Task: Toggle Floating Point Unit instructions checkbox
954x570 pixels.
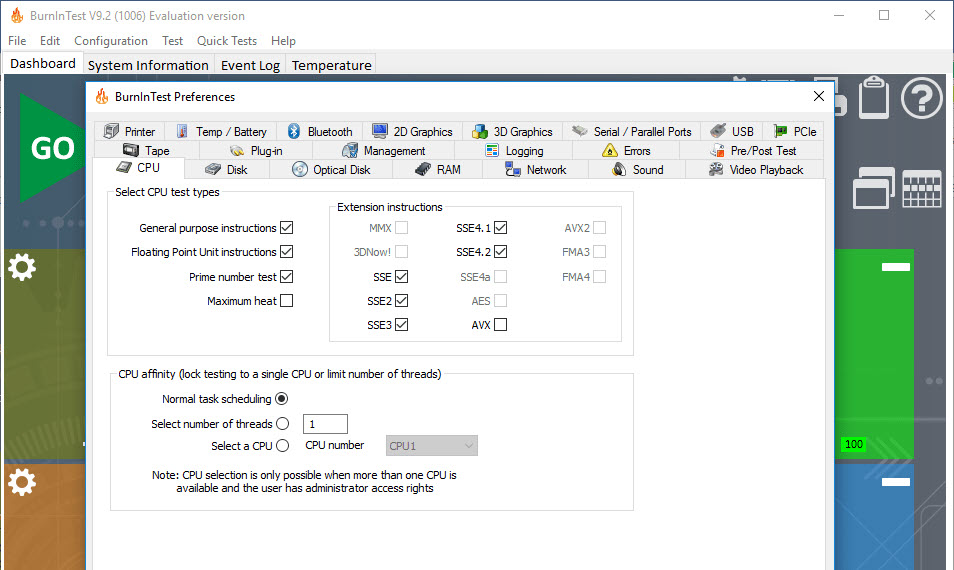Action: point(287,251)
